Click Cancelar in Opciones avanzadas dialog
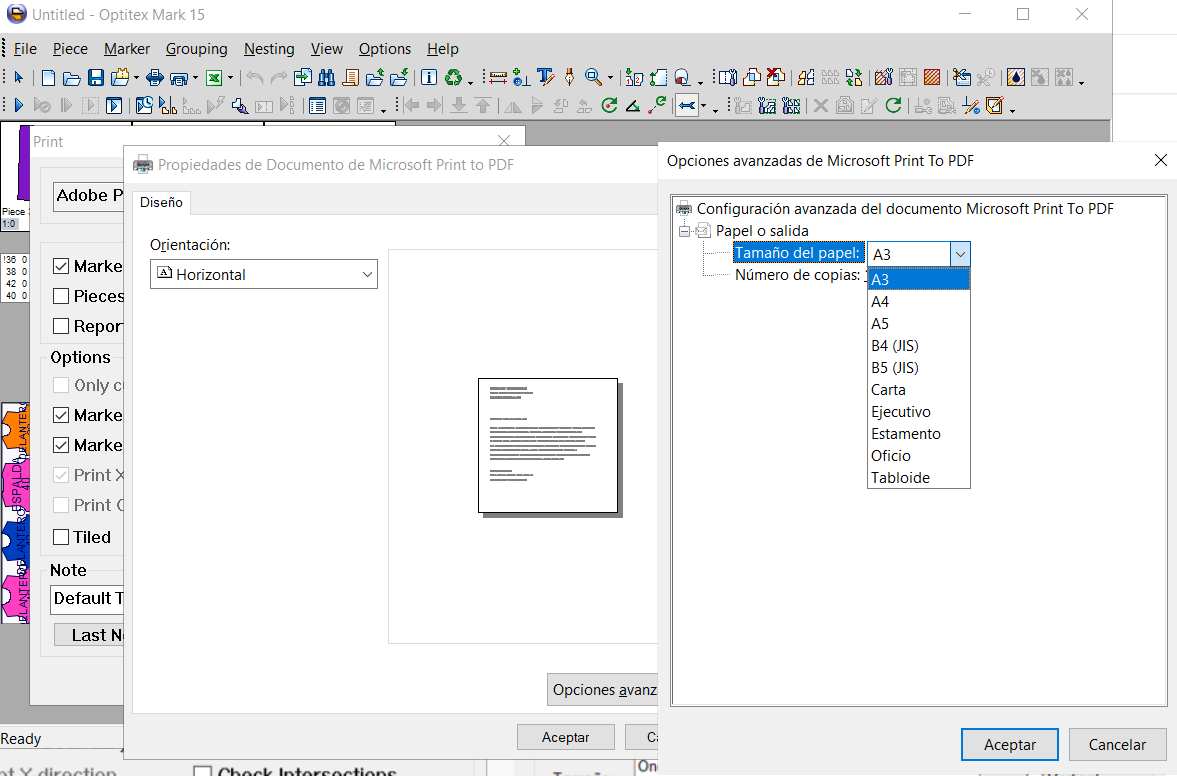 pos(1117,744)
